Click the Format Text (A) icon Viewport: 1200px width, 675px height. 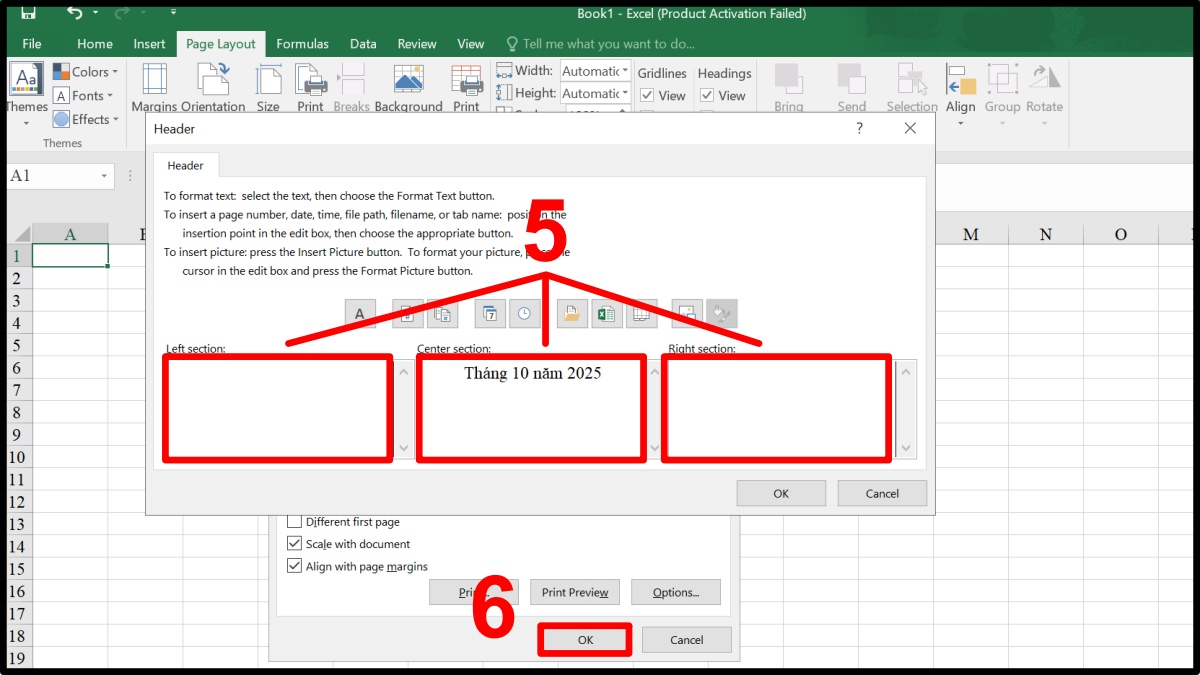coord(360,313)
